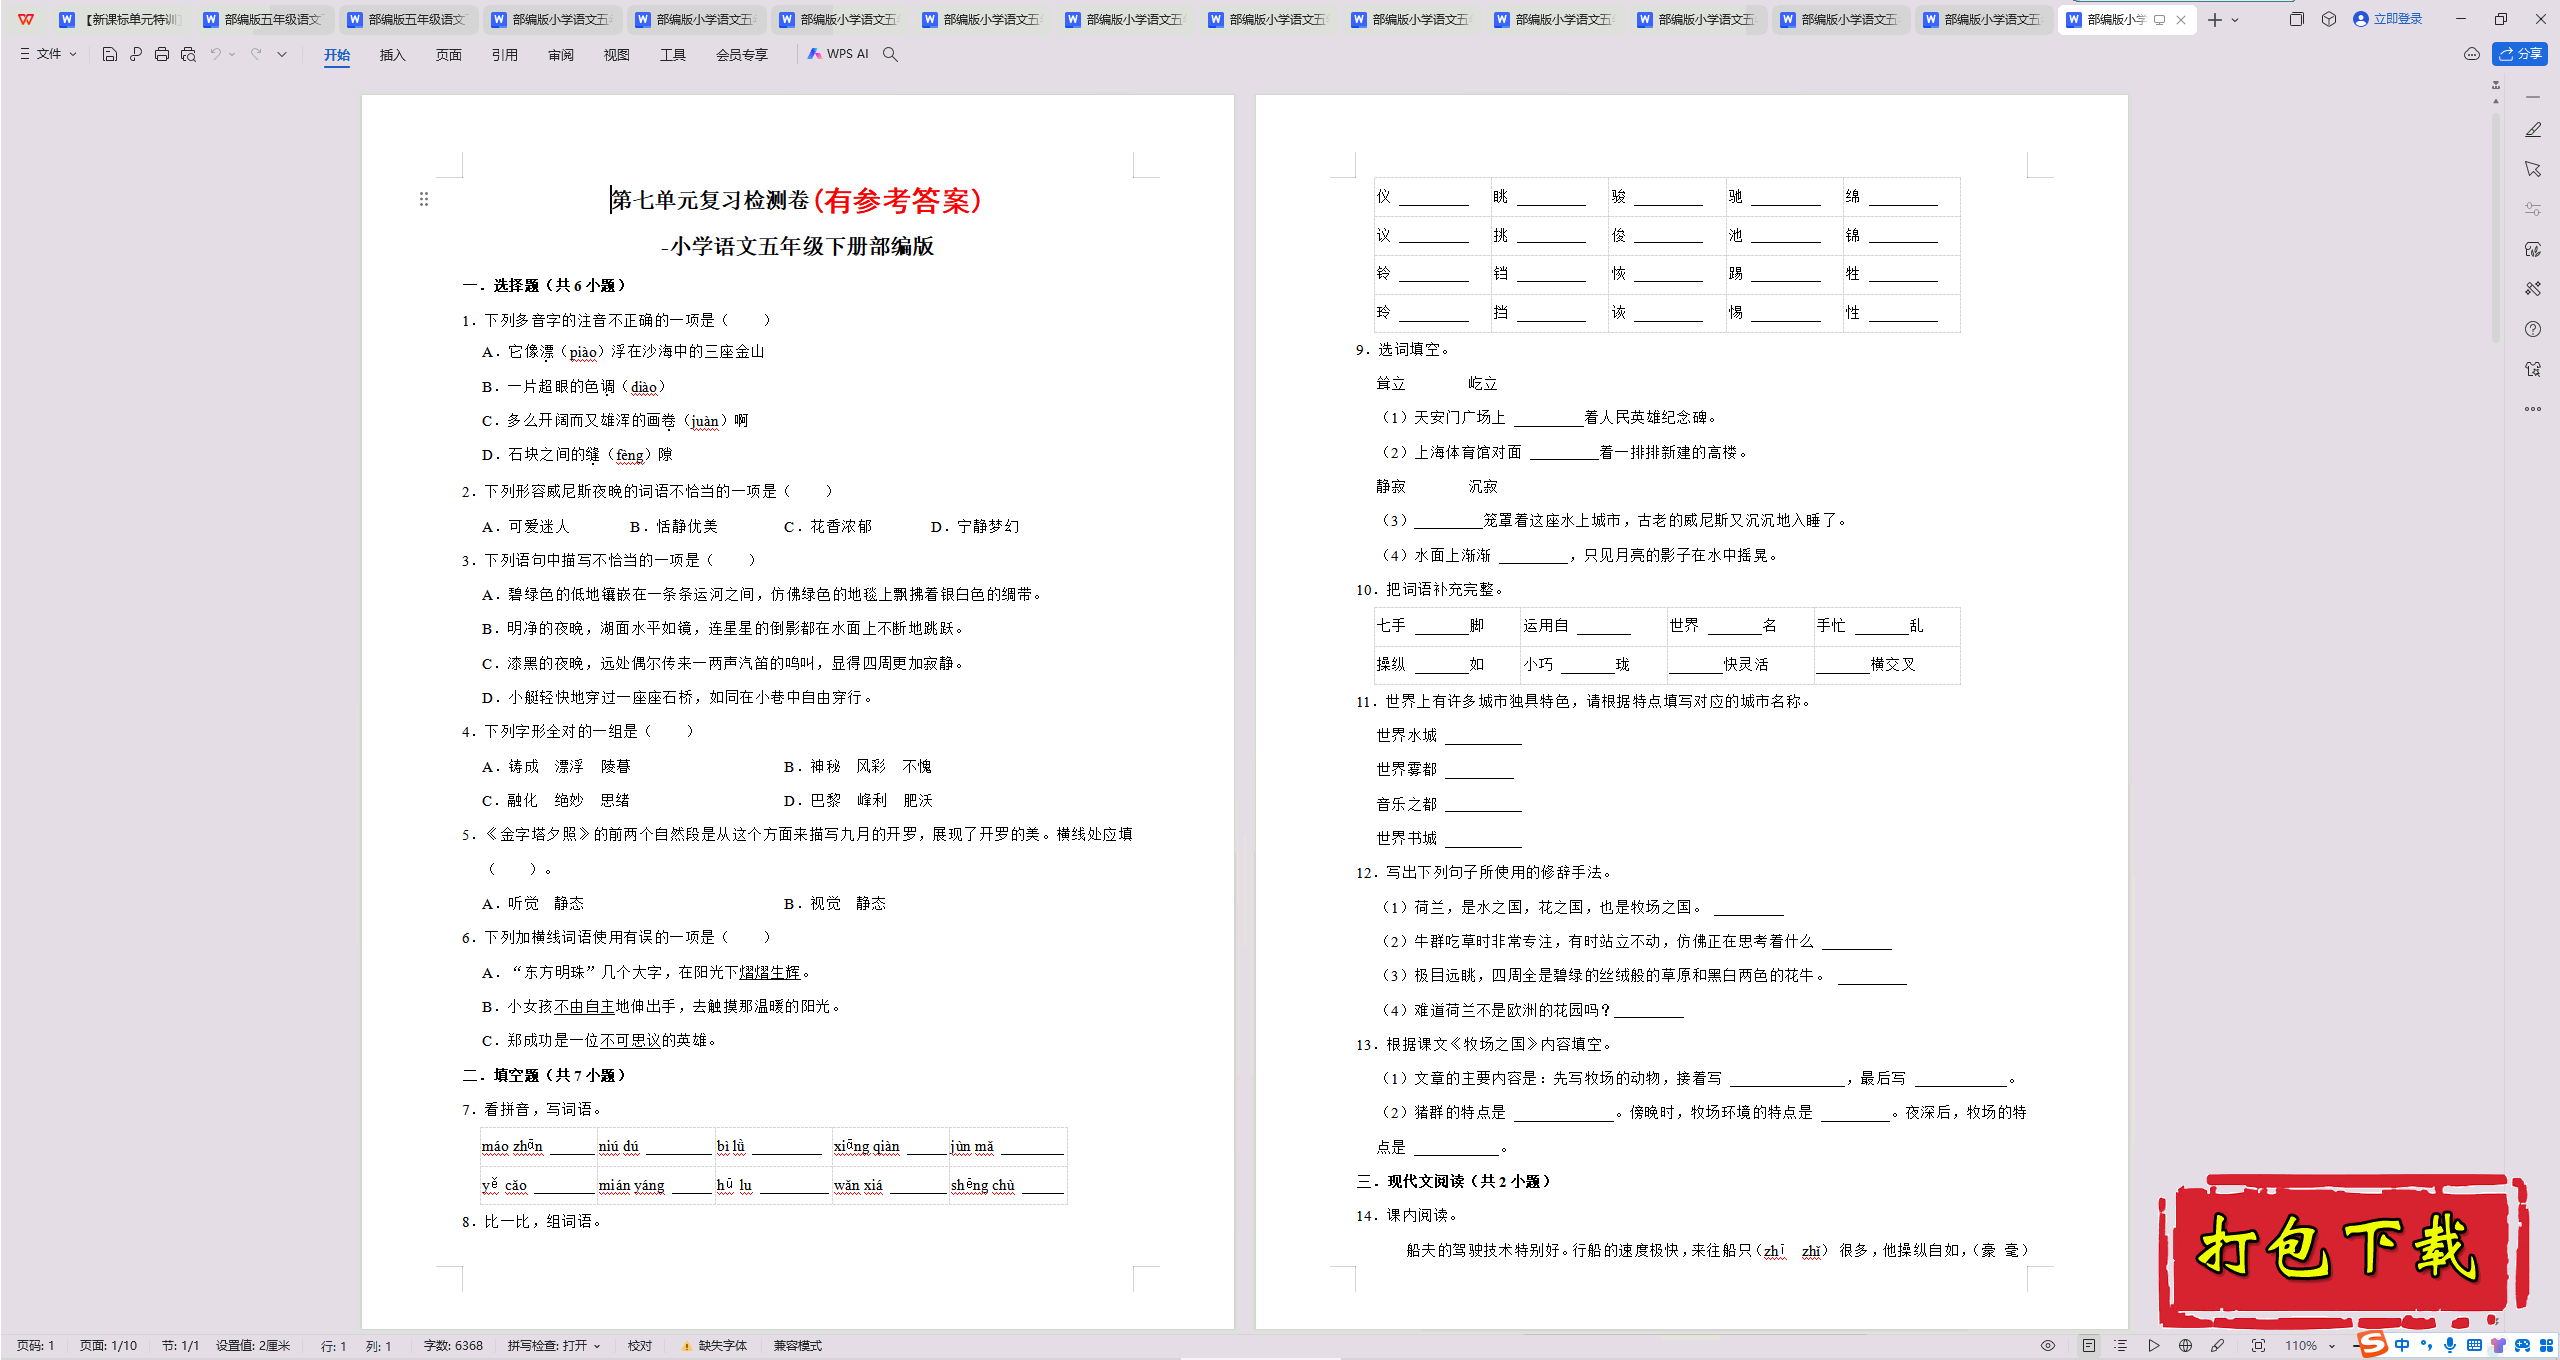Click the new tab plus icon

point(2215,20)
